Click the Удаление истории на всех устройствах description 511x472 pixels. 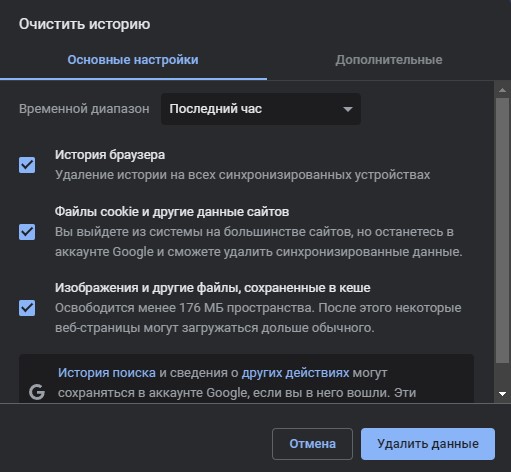pos(242,175)
